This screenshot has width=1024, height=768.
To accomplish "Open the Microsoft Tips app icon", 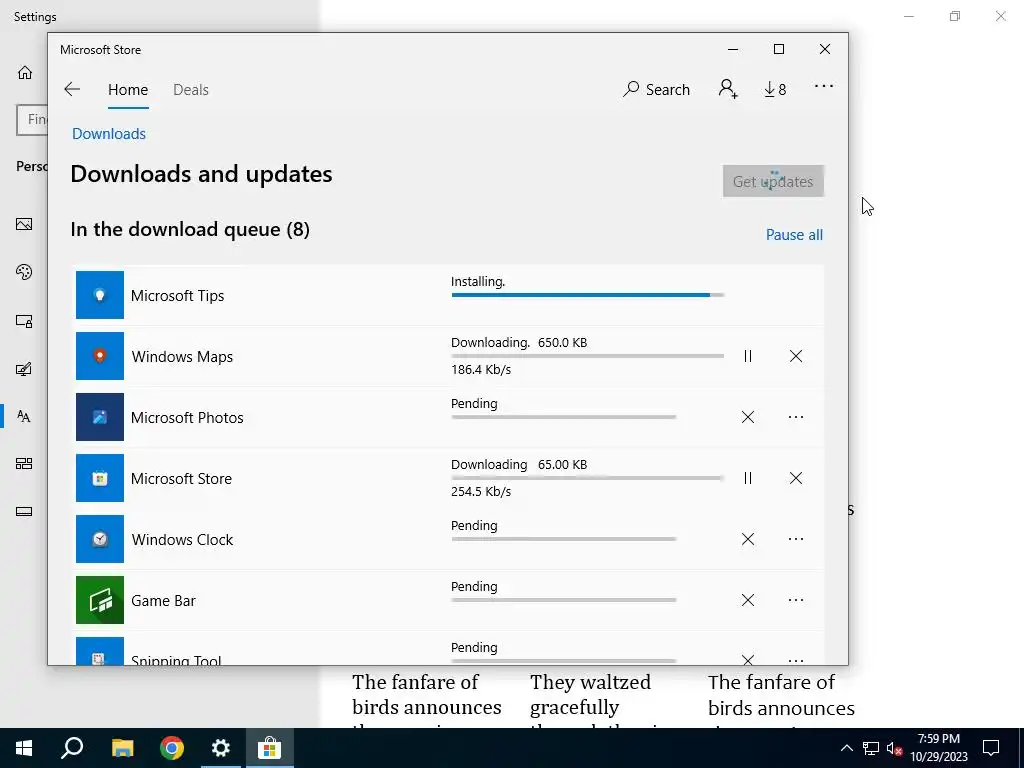I will tap(100, 295).
